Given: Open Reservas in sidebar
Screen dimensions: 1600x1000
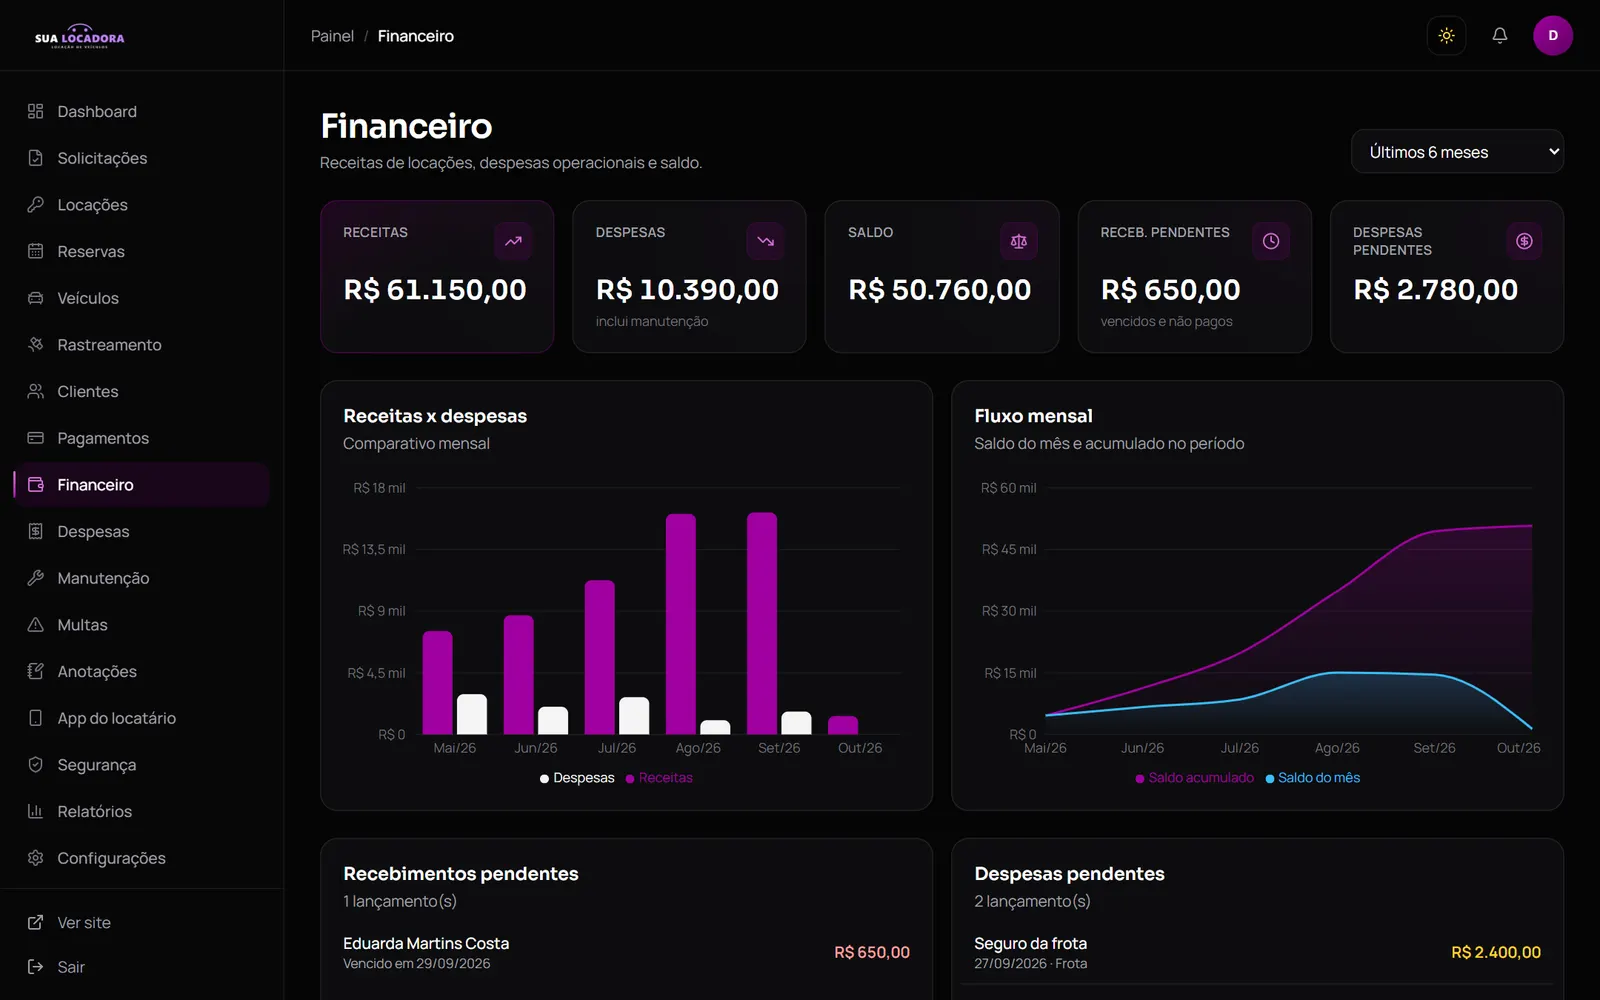Looking at the screenshot, I should point(142,251).
